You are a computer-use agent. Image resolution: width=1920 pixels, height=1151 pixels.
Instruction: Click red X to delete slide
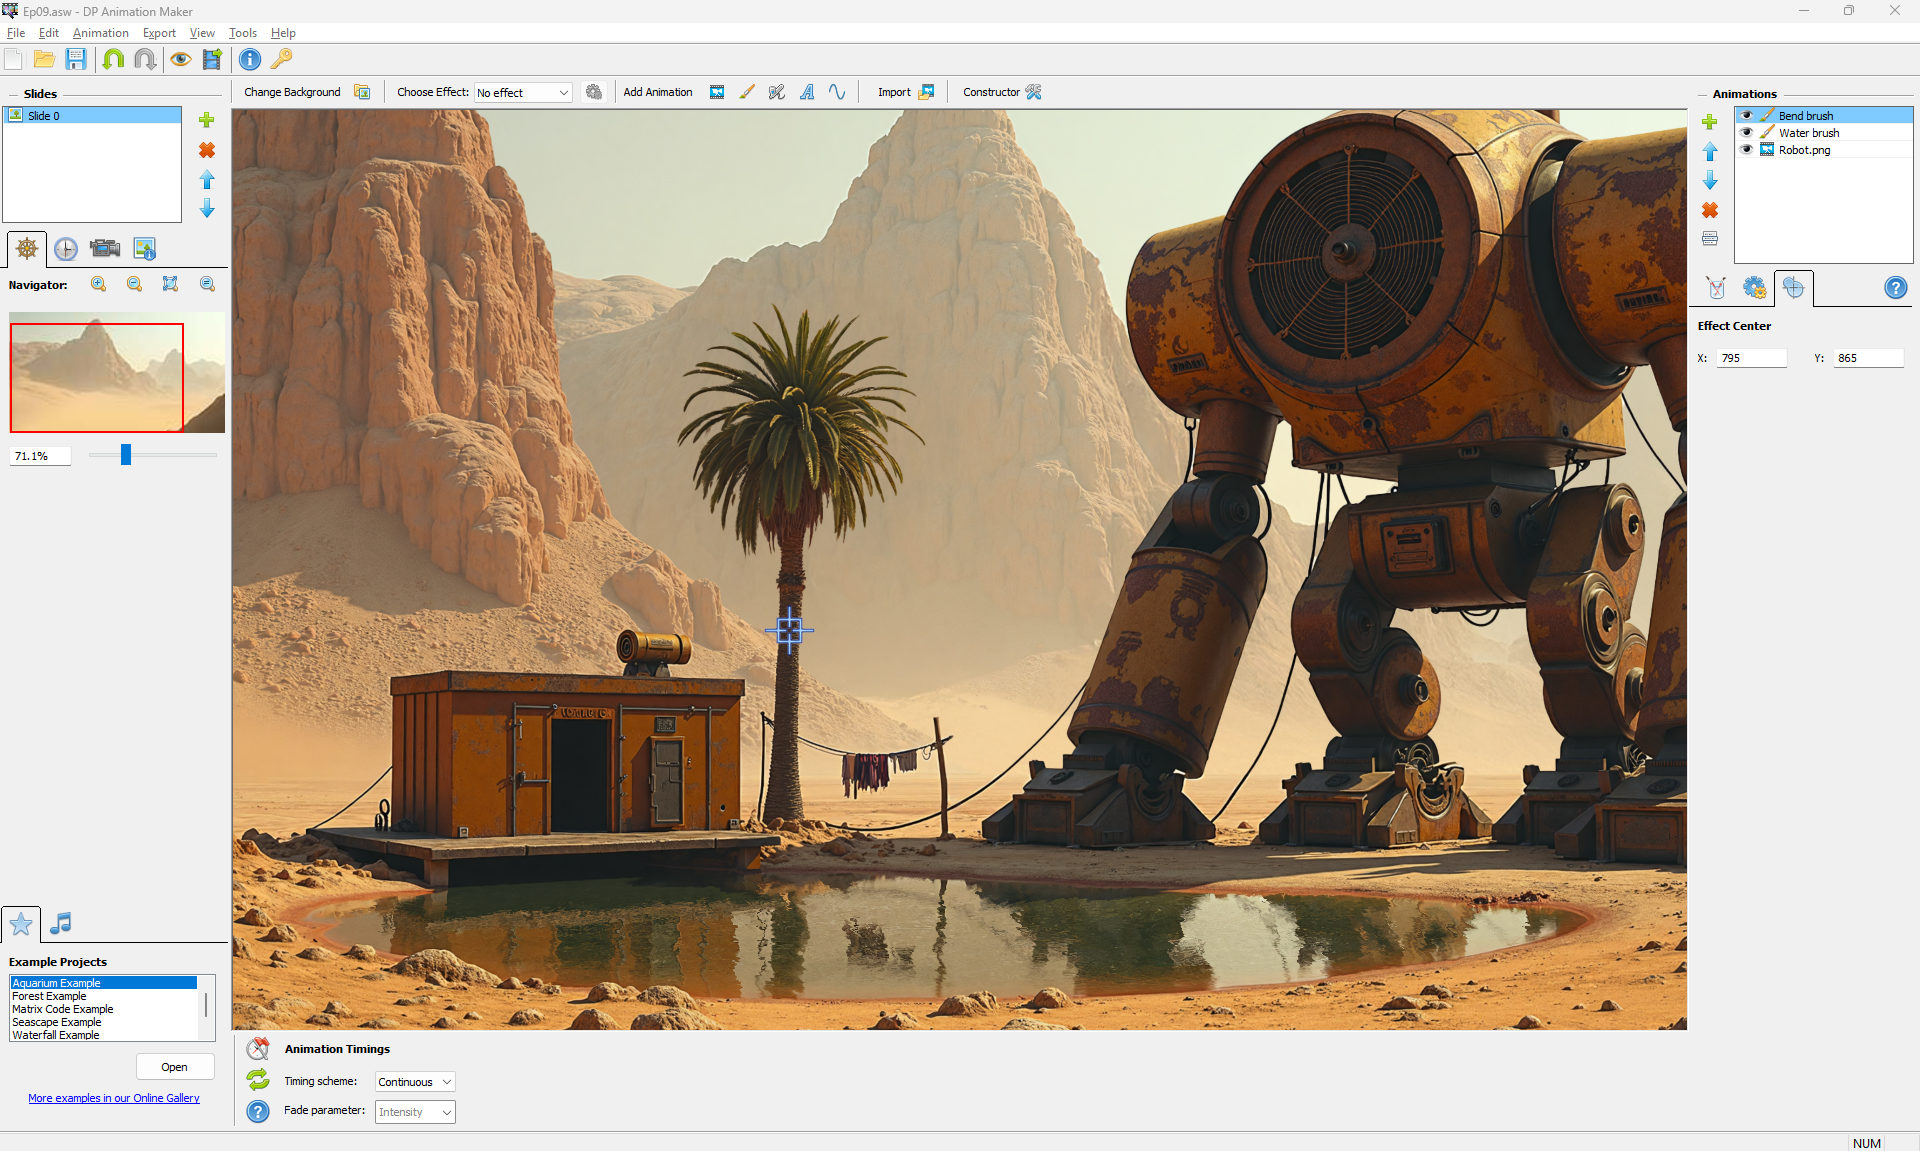point(207,150)
